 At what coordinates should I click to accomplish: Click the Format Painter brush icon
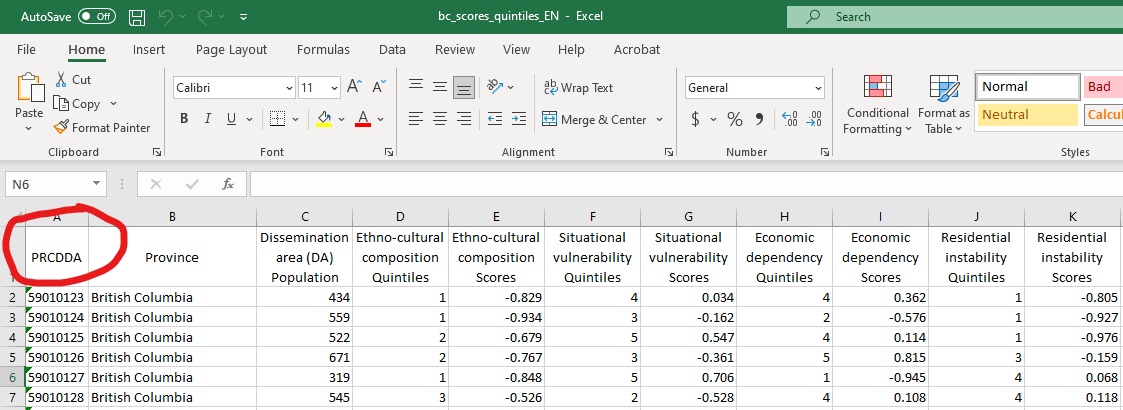click(x=61, y=128)
